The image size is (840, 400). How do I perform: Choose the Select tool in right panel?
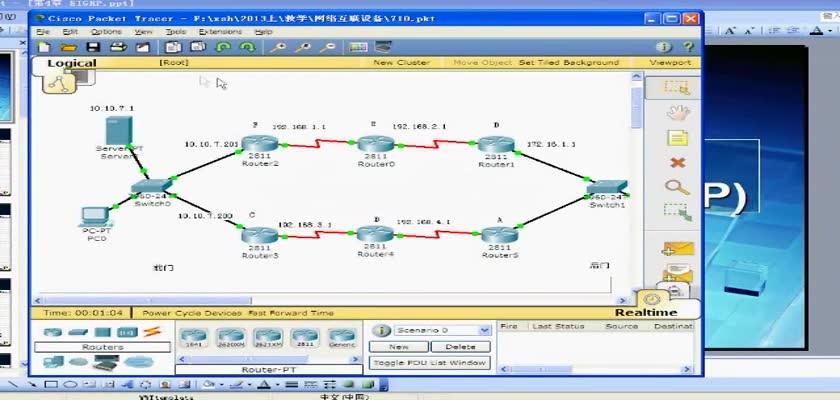[676, 87]
